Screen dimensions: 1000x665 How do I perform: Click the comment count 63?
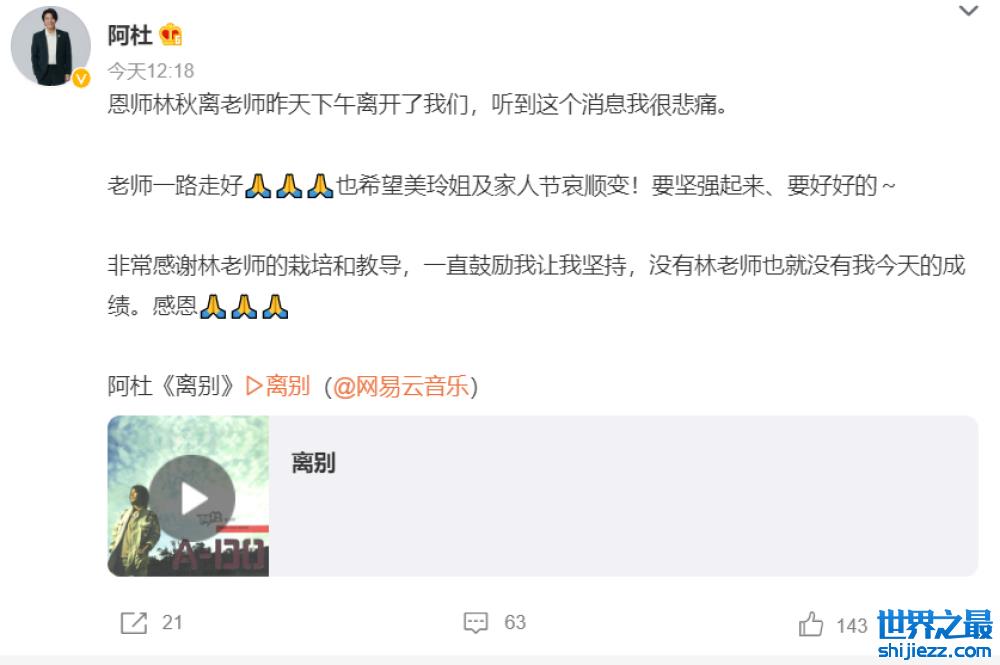515,622
